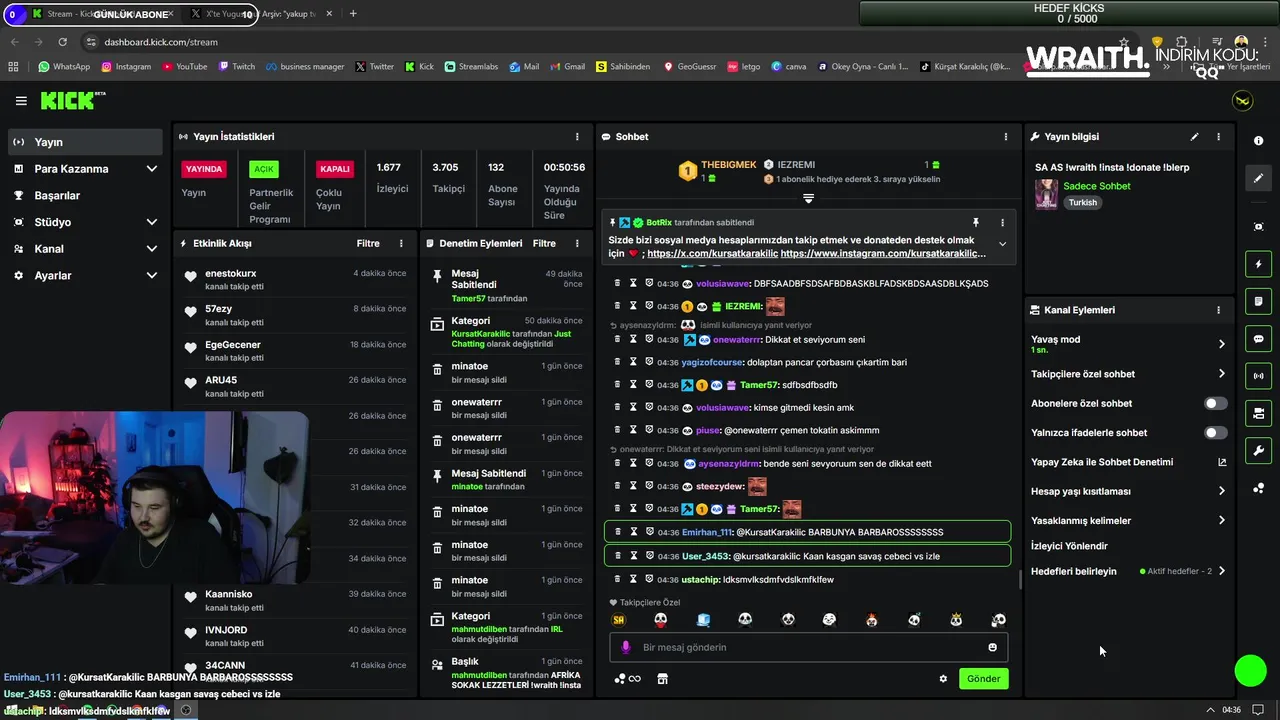Toggle Yalnızca ifadelerle sohbet switch
This screenshot has height=720, width=1280.
[1215, 433]
